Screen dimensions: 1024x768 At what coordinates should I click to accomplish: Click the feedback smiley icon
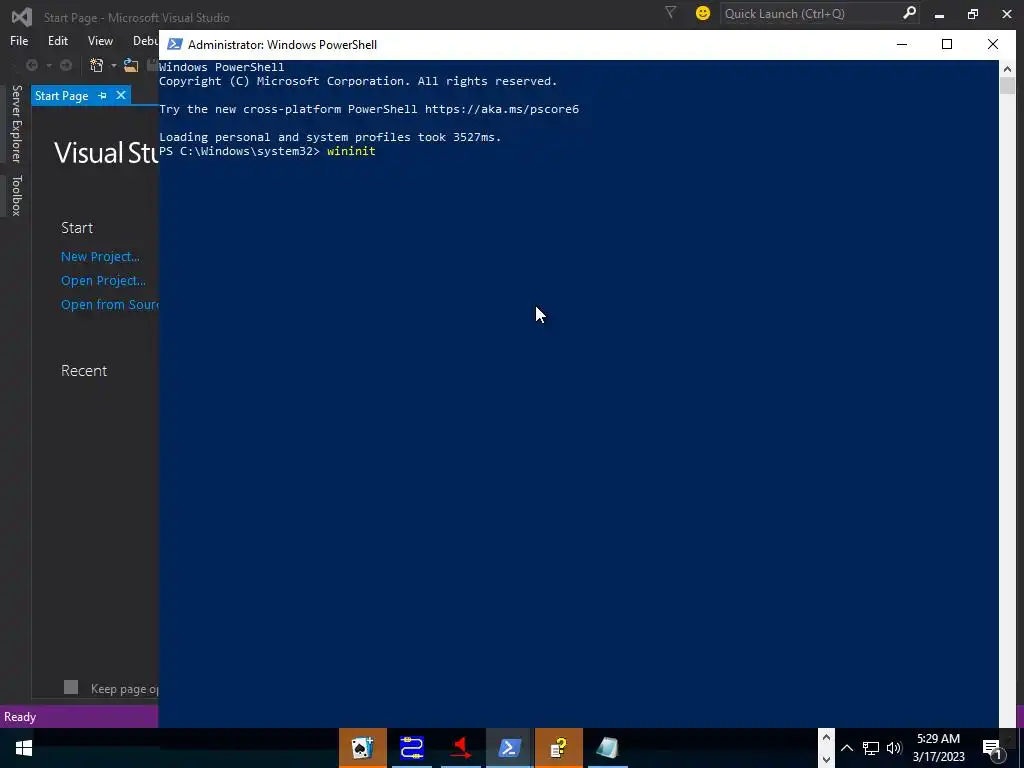pyautogui.click(x=703, y=13)
